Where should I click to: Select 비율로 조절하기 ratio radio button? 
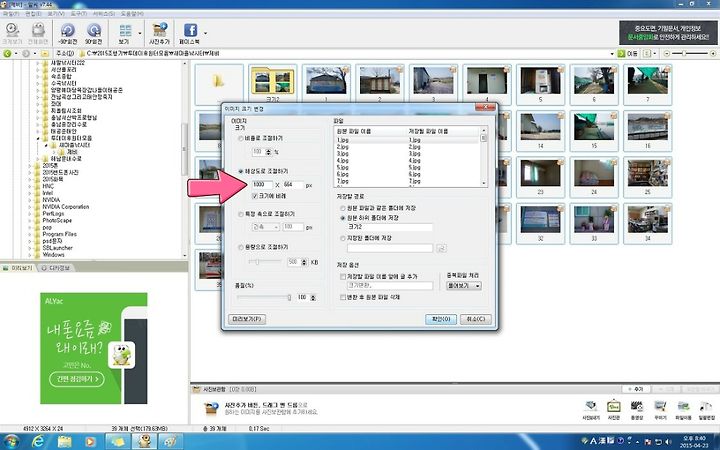click(241, 138)
